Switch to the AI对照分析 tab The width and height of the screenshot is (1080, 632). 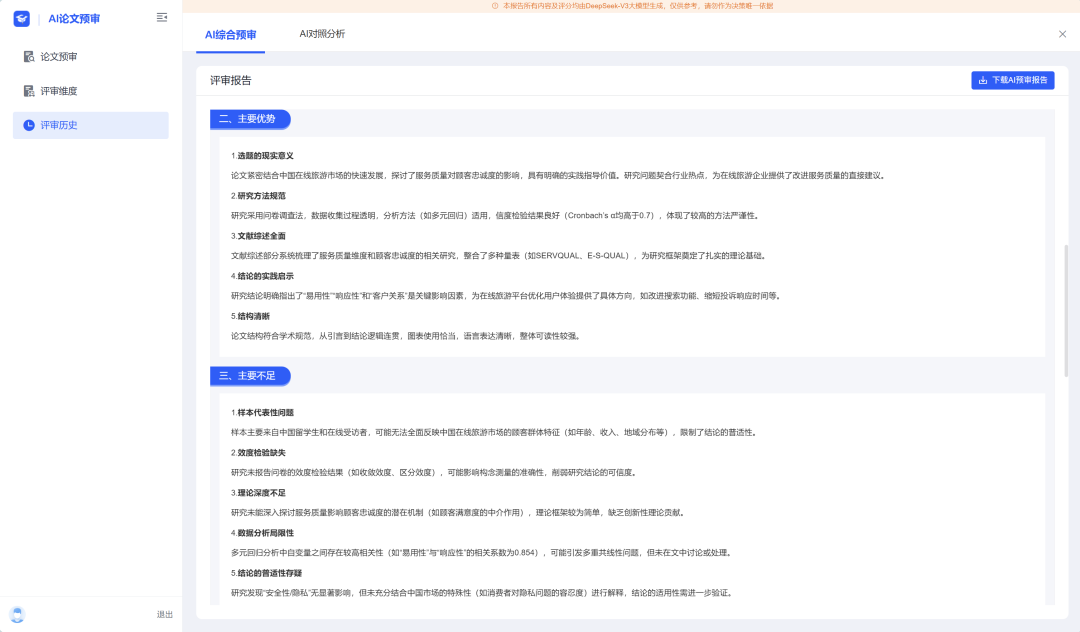click(x=322, y=34)
